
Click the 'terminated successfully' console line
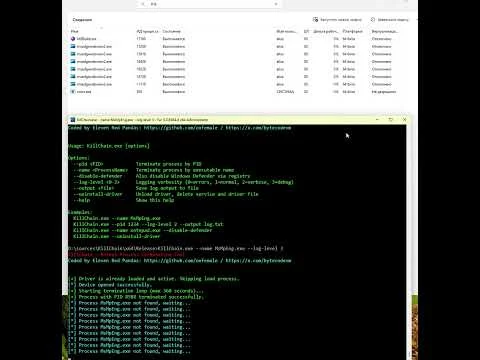pos(136,297)
